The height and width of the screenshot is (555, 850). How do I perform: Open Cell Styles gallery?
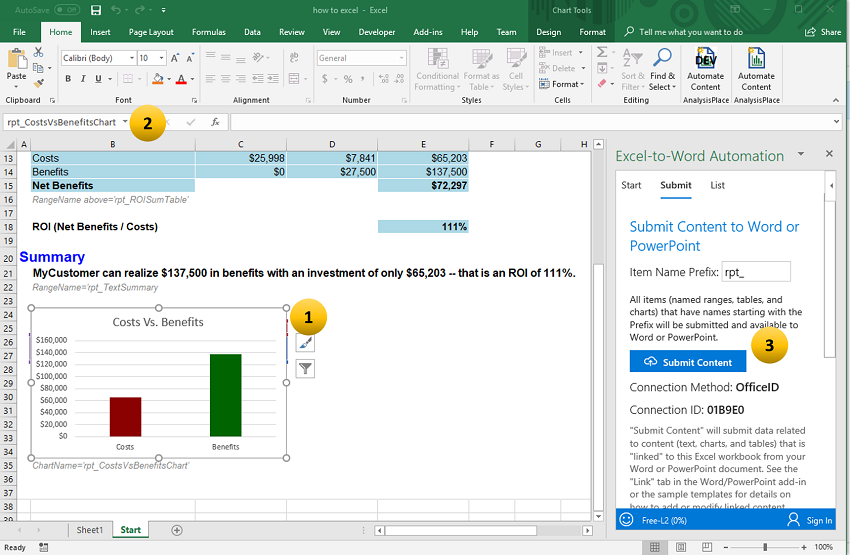coord(516,69)
